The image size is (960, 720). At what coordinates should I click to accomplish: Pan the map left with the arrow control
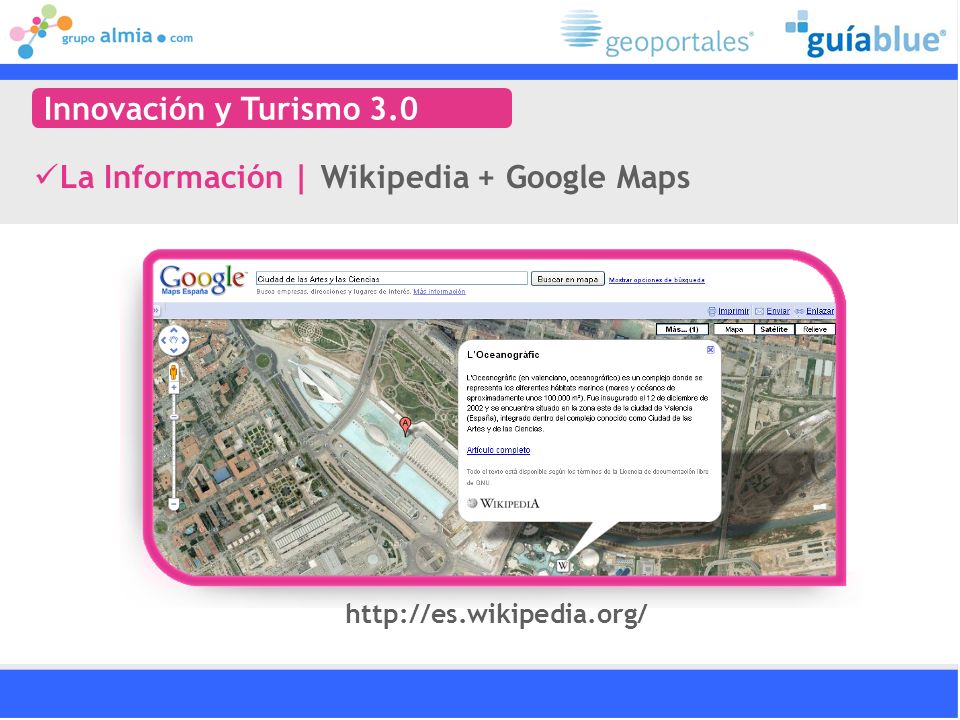164,340
